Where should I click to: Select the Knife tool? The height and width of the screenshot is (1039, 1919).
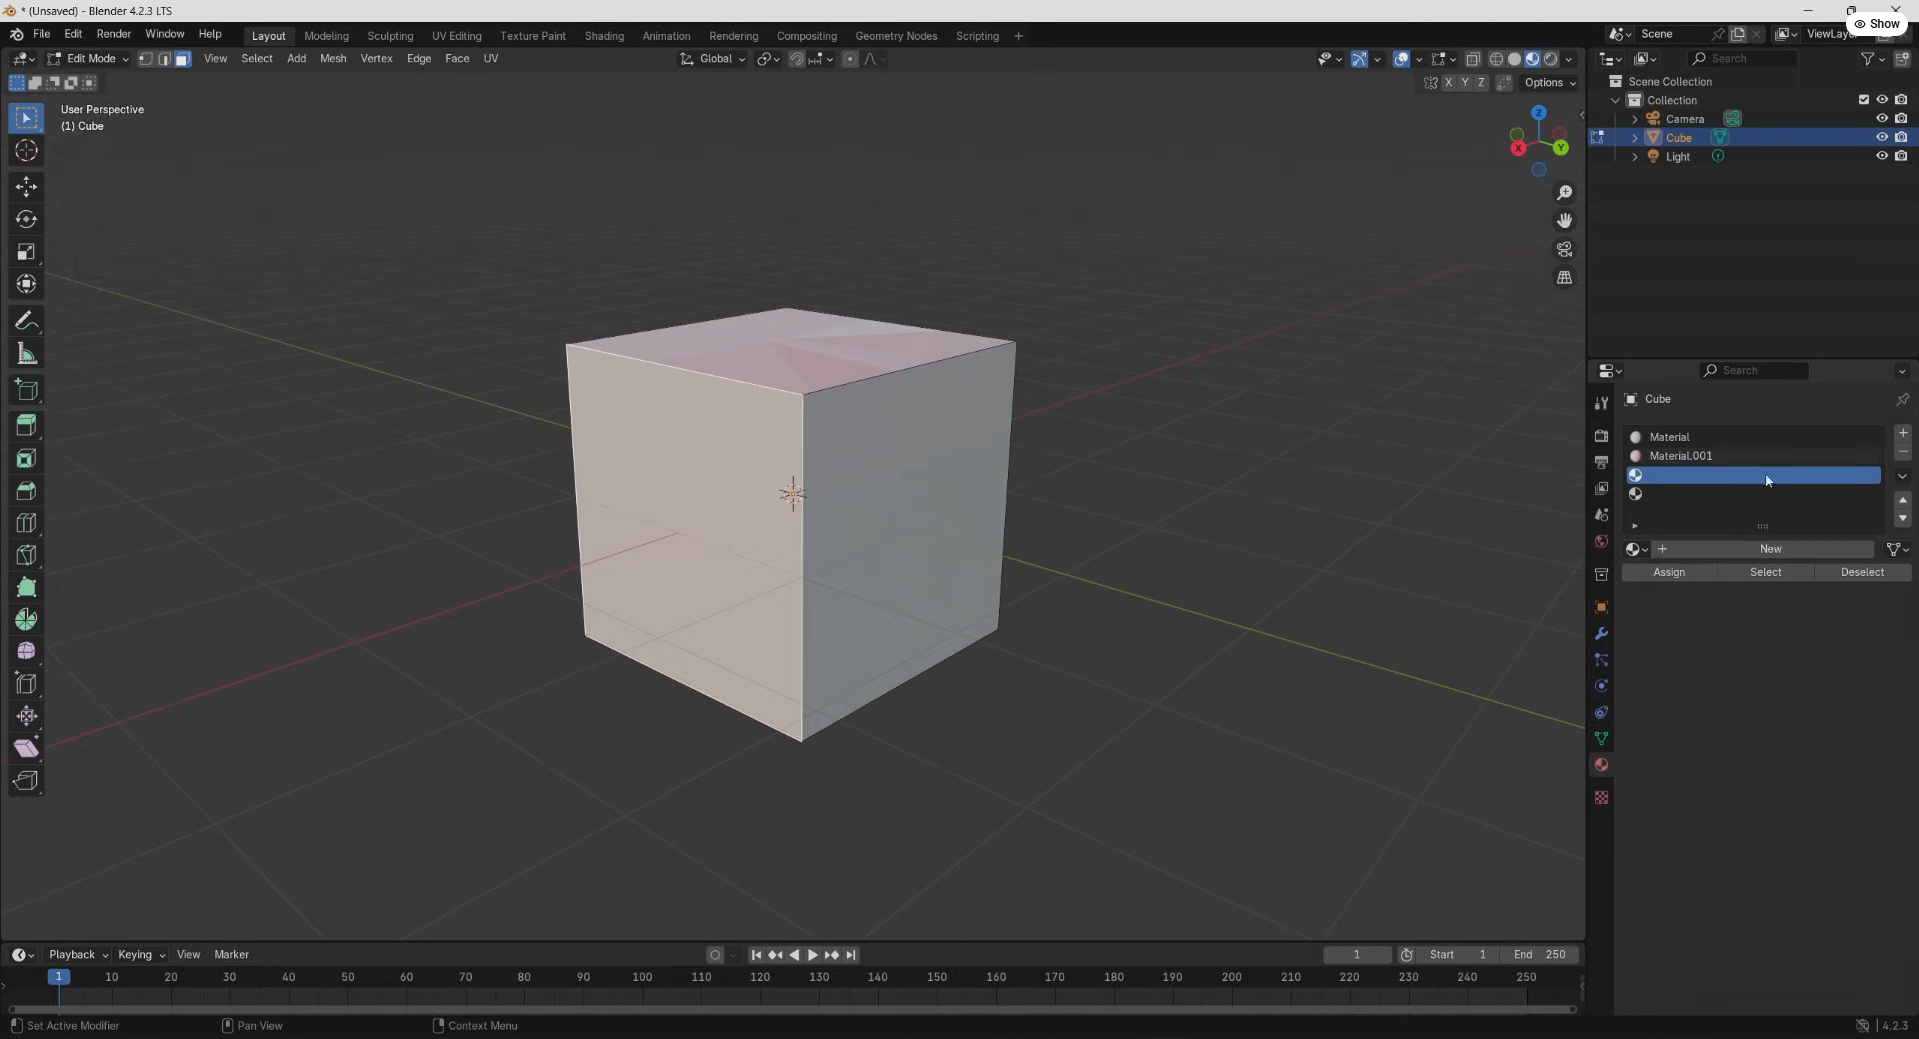point(26,555)
